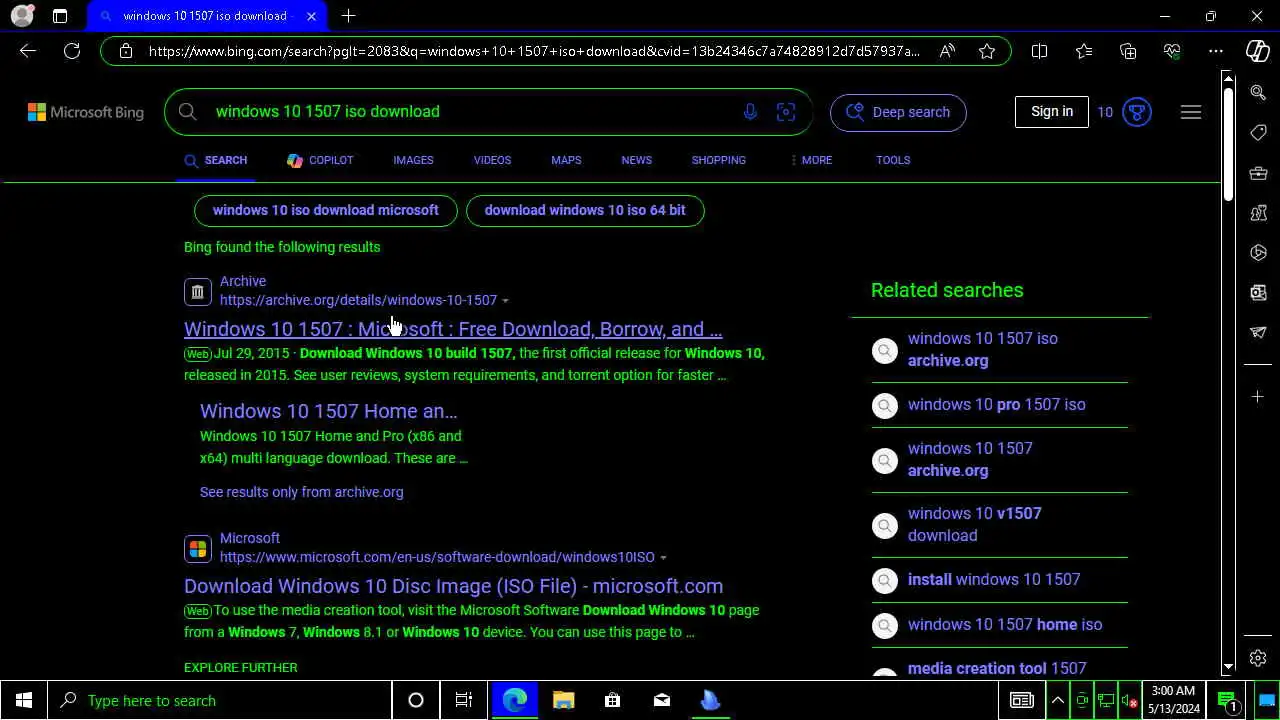The image size is (1280, 720).
Task: Open Microsoft Store from taskbar
Action: point(612,700)
